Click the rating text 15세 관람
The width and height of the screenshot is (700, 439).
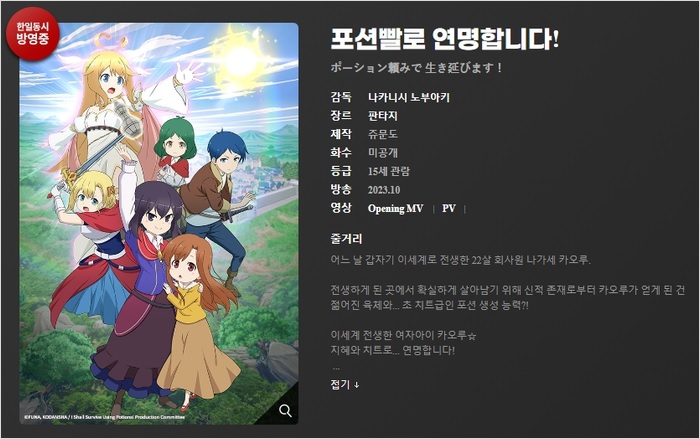(388, 171)
